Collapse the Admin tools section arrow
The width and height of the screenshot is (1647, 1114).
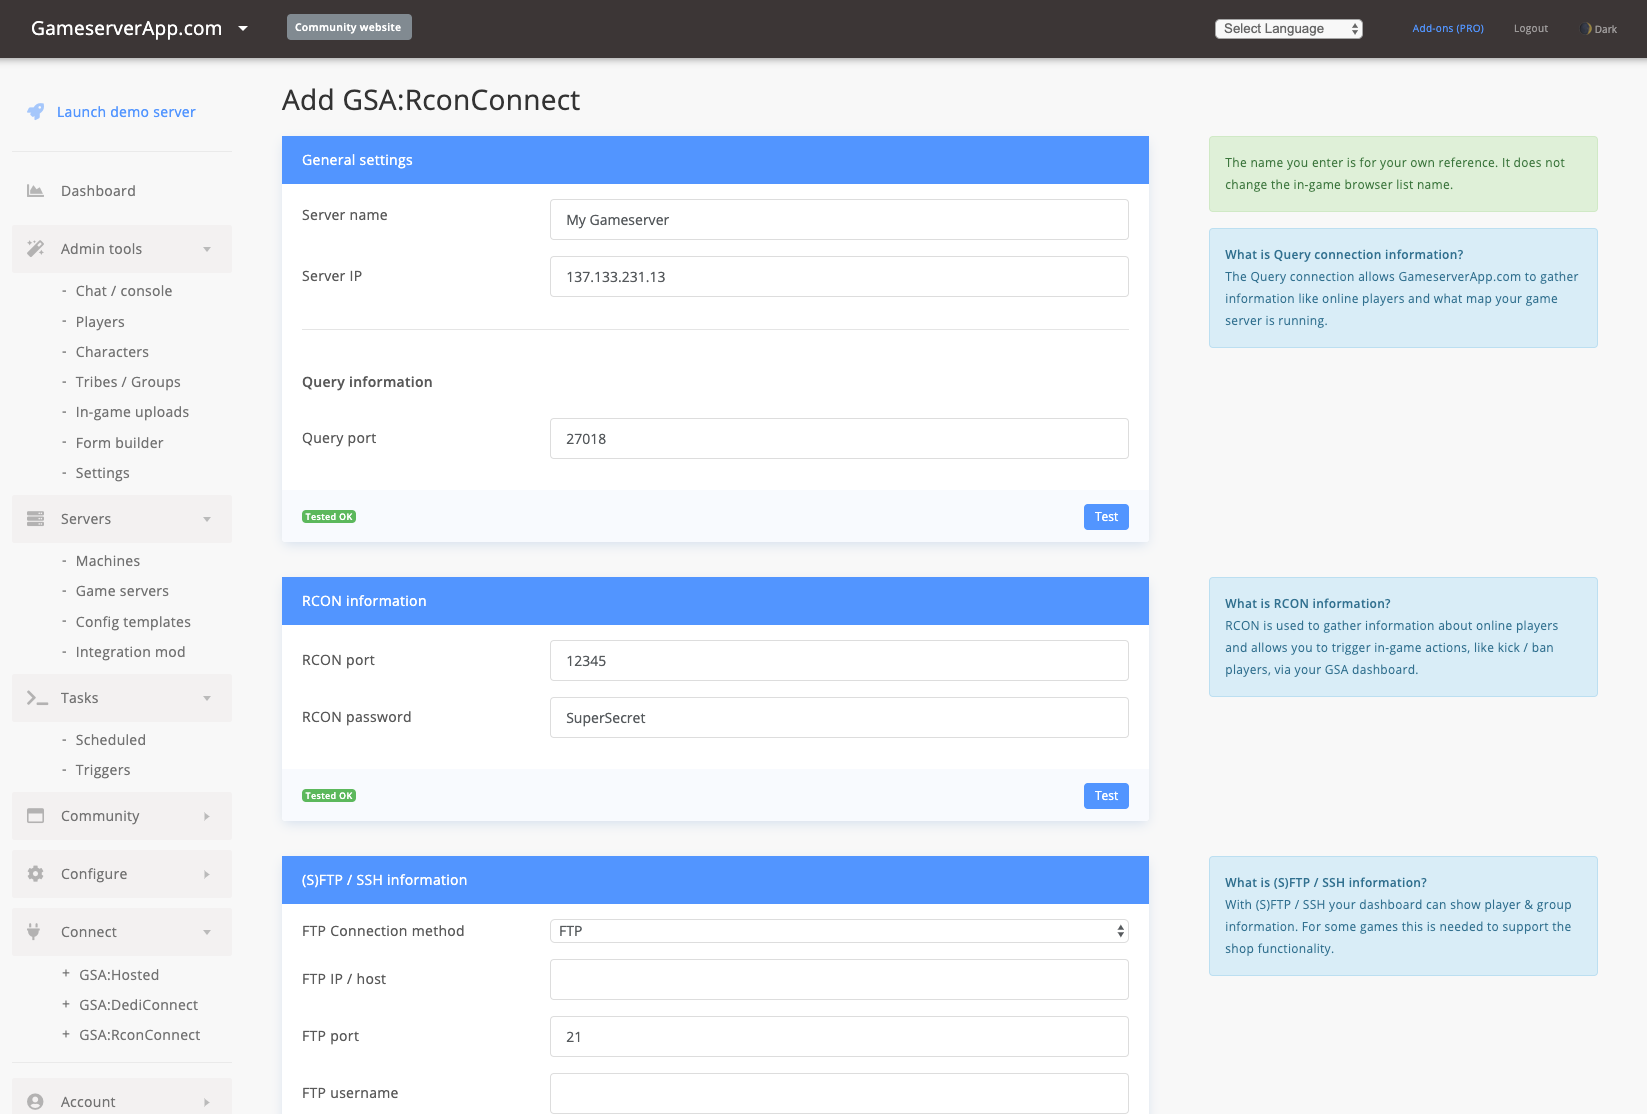[207, 249]
